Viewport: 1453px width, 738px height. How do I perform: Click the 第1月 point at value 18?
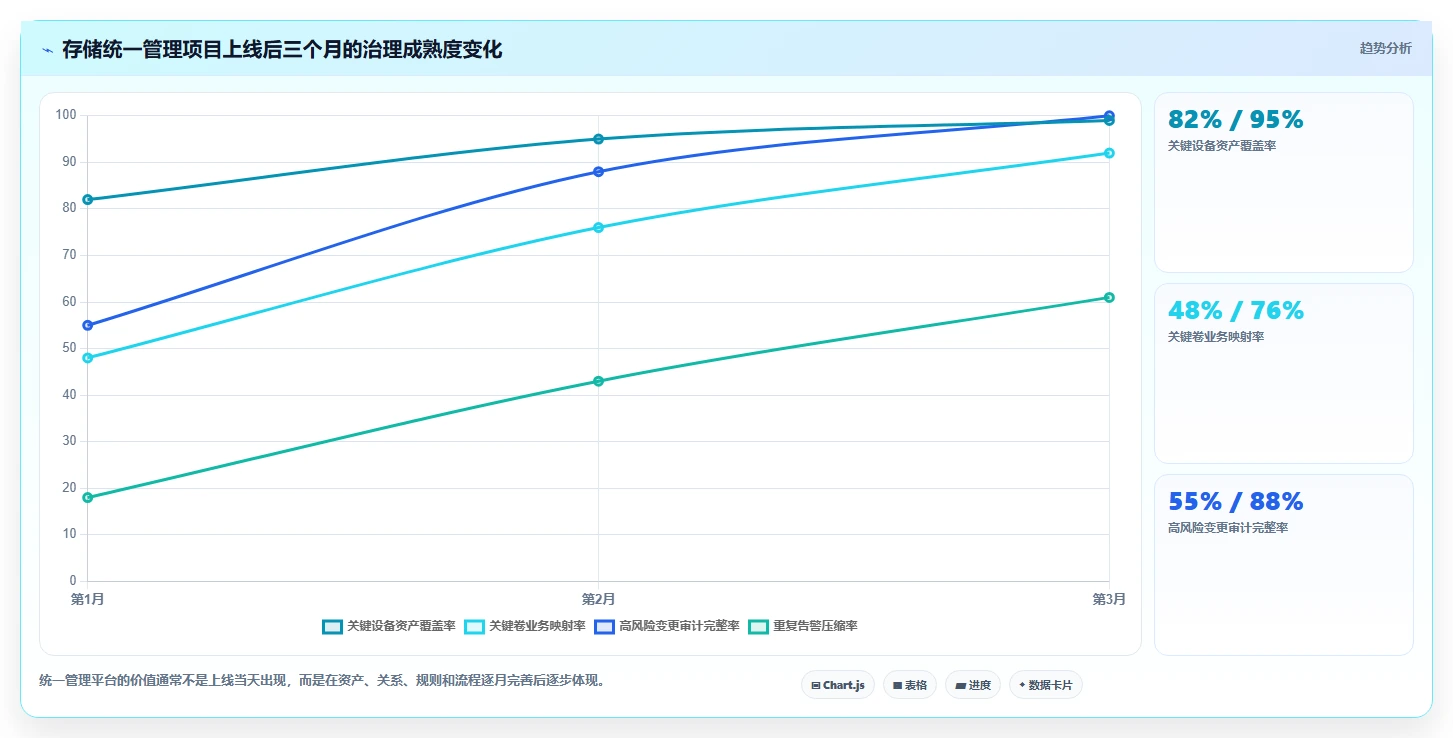click(88, 497)
